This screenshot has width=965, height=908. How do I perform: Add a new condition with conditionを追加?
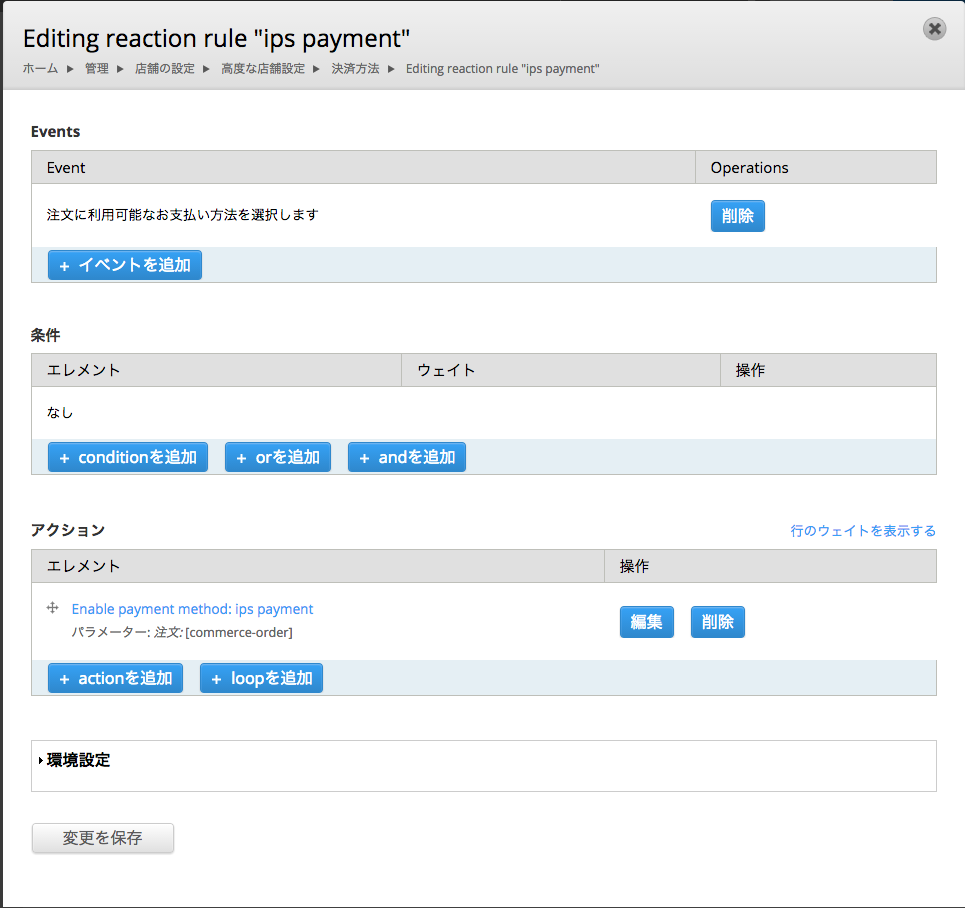click(128, 457)
